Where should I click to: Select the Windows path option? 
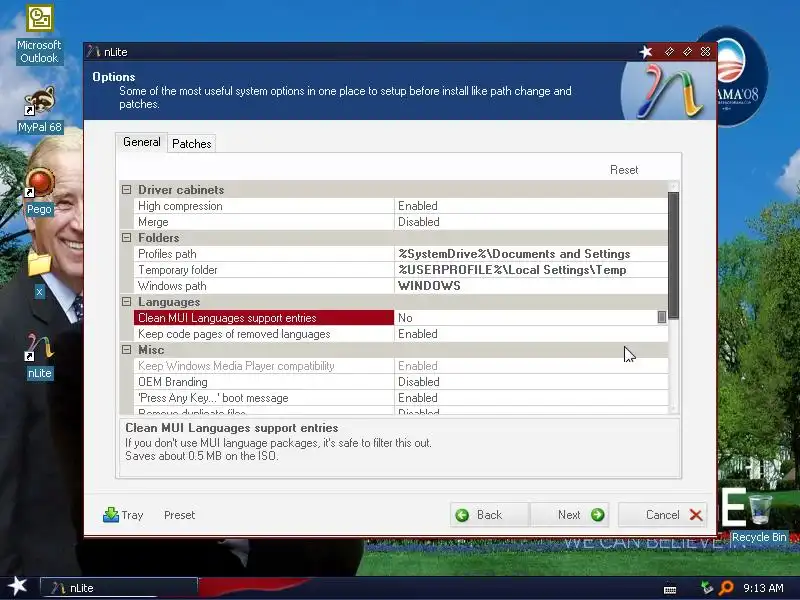click(x=264, y=286)
